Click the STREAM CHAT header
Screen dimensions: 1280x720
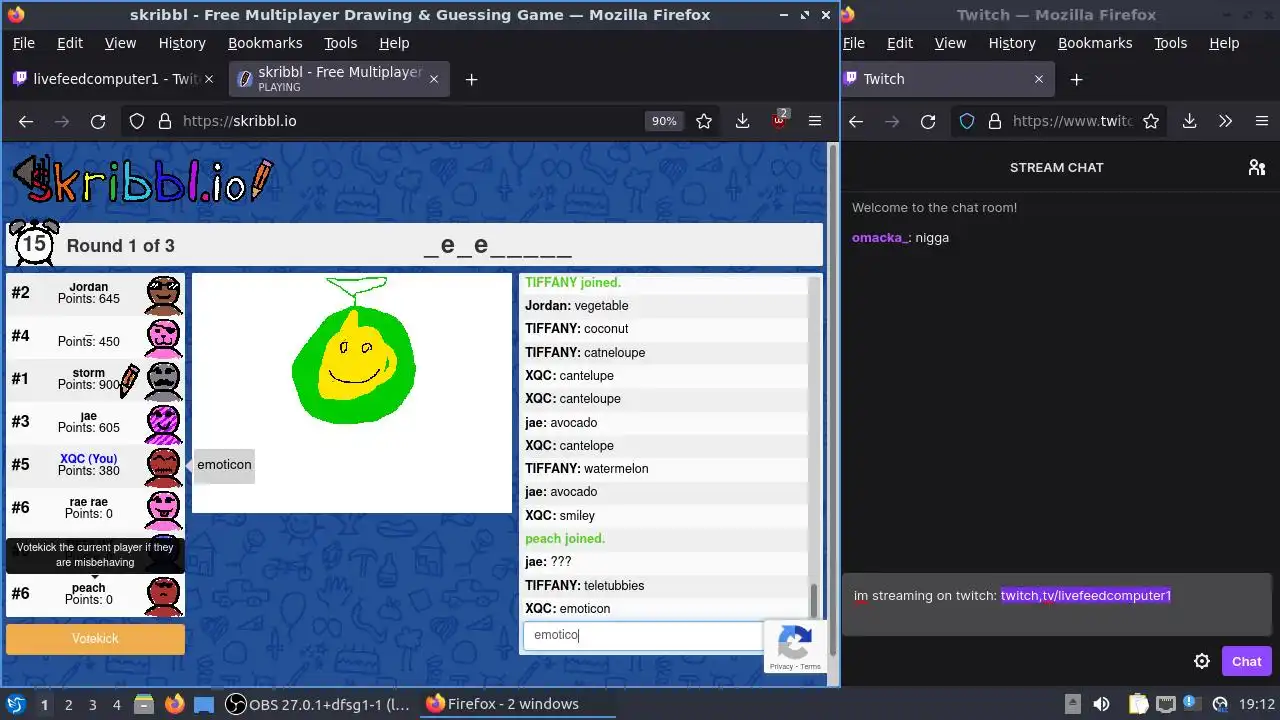click(1056, 167)
